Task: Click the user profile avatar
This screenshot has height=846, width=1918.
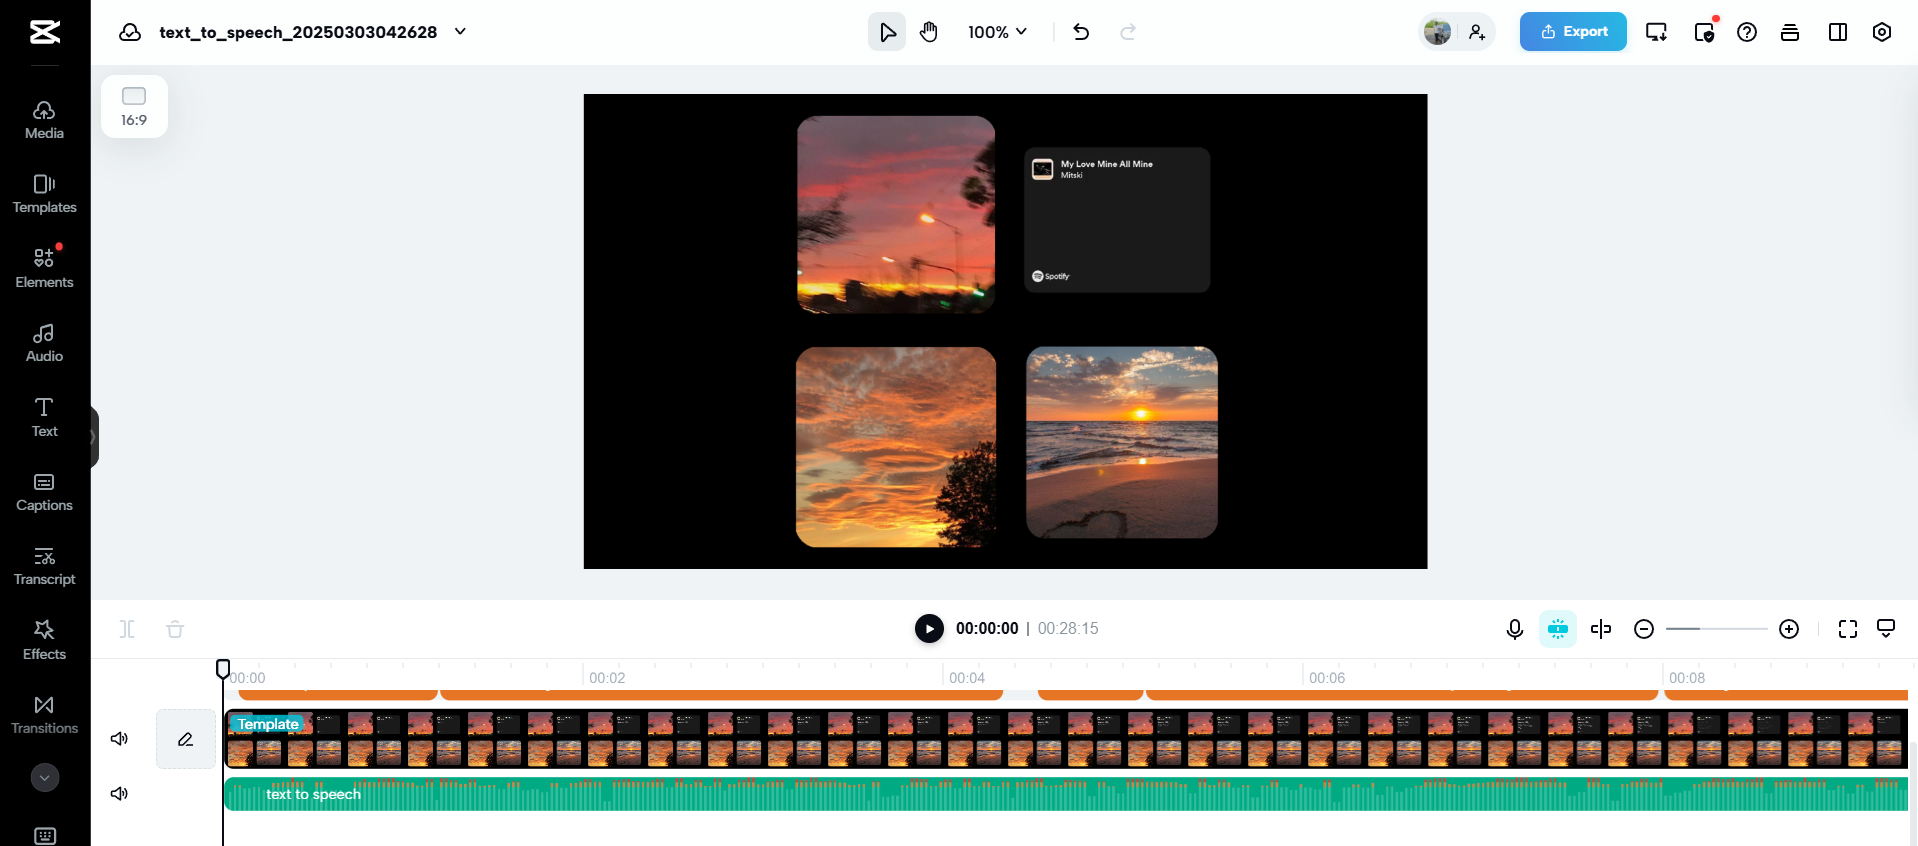Action: (x=1437, y=32)
